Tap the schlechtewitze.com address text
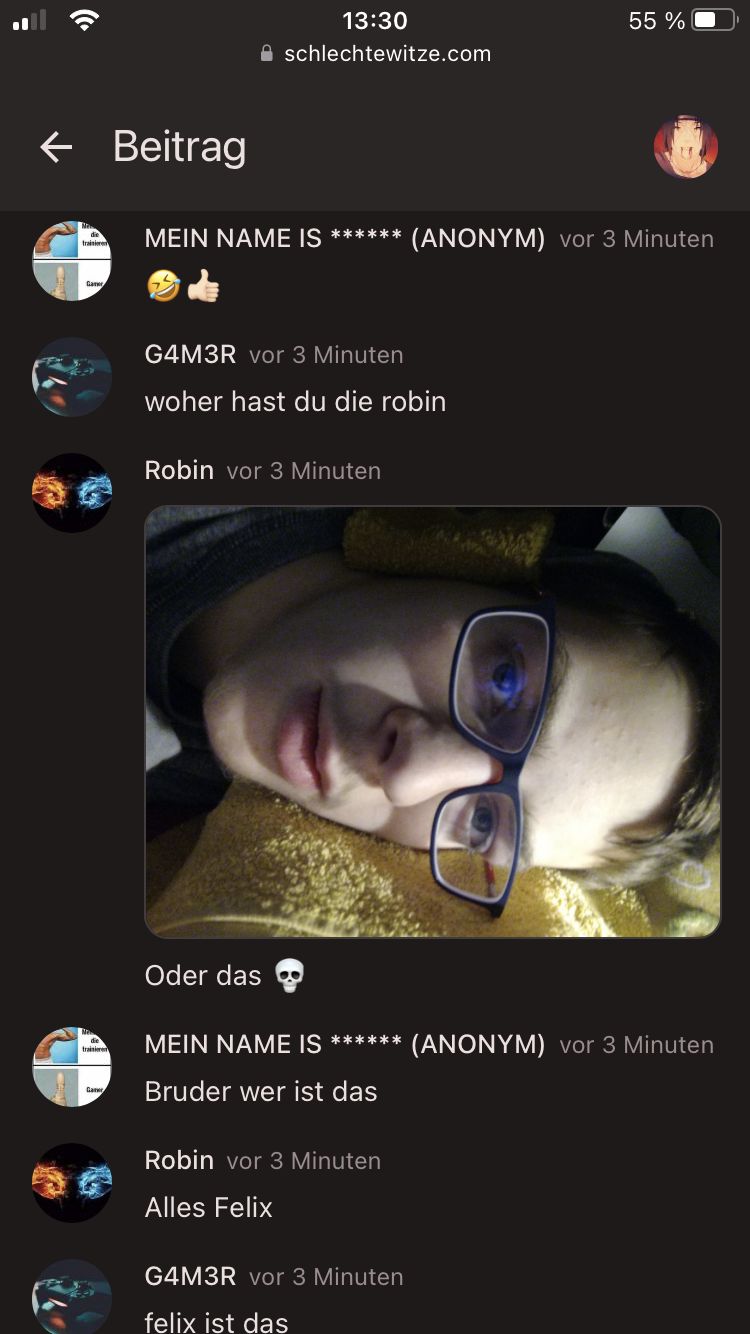 pyautogui.click(x=388, y=54)
